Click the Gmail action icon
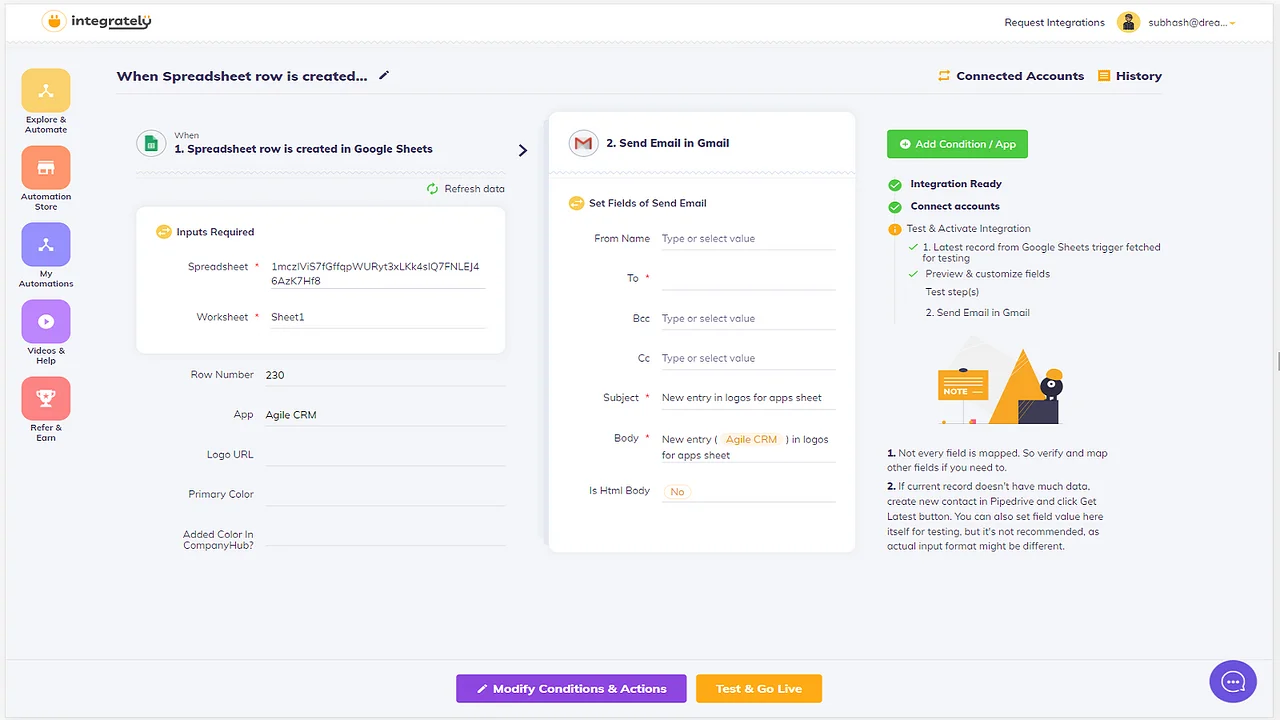The width and height of the screenshot is (1280, 720). pos(584,143)
